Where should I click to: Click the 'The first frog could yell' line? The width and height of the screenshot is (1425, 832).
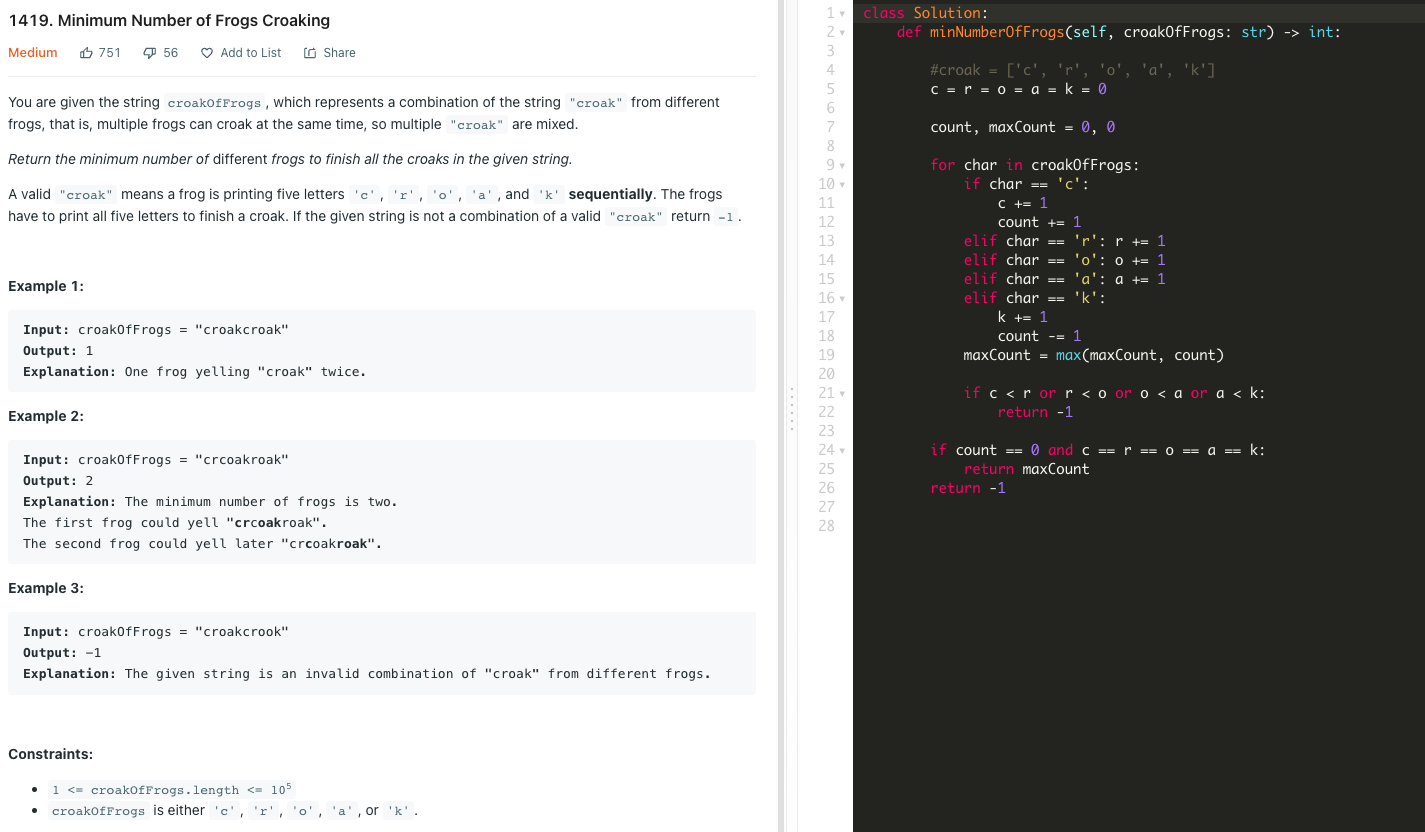175,523
